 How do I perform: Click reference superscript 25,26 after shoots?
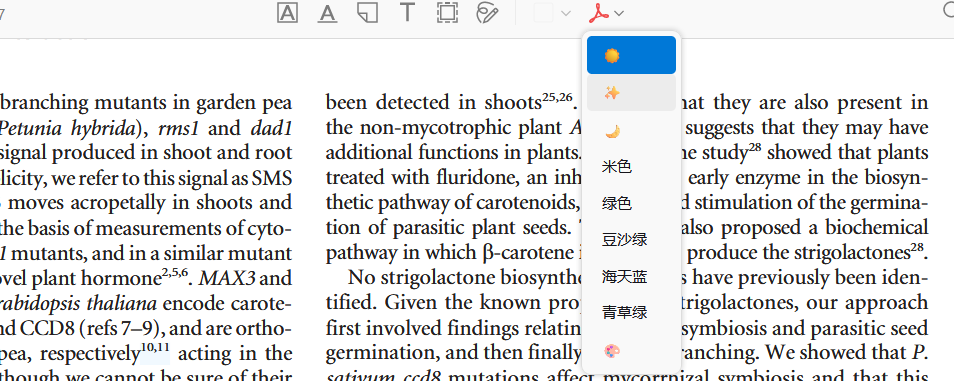pos(557,97)
